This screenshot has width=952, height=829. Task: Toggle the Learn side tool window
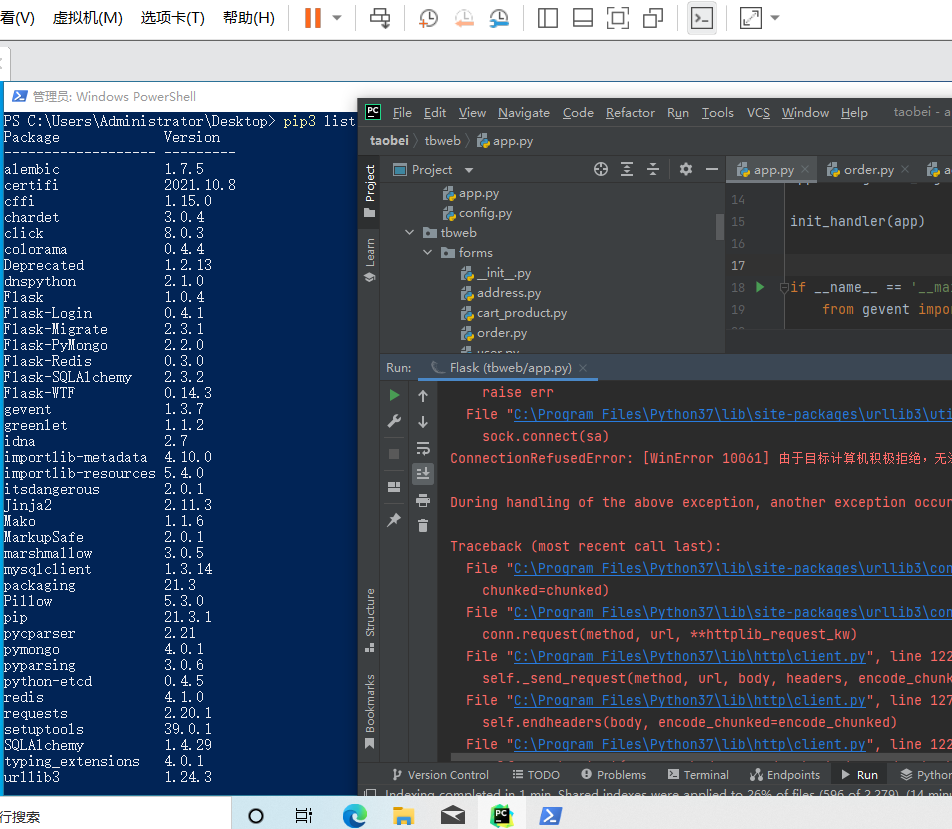click(x=369, y=261)
